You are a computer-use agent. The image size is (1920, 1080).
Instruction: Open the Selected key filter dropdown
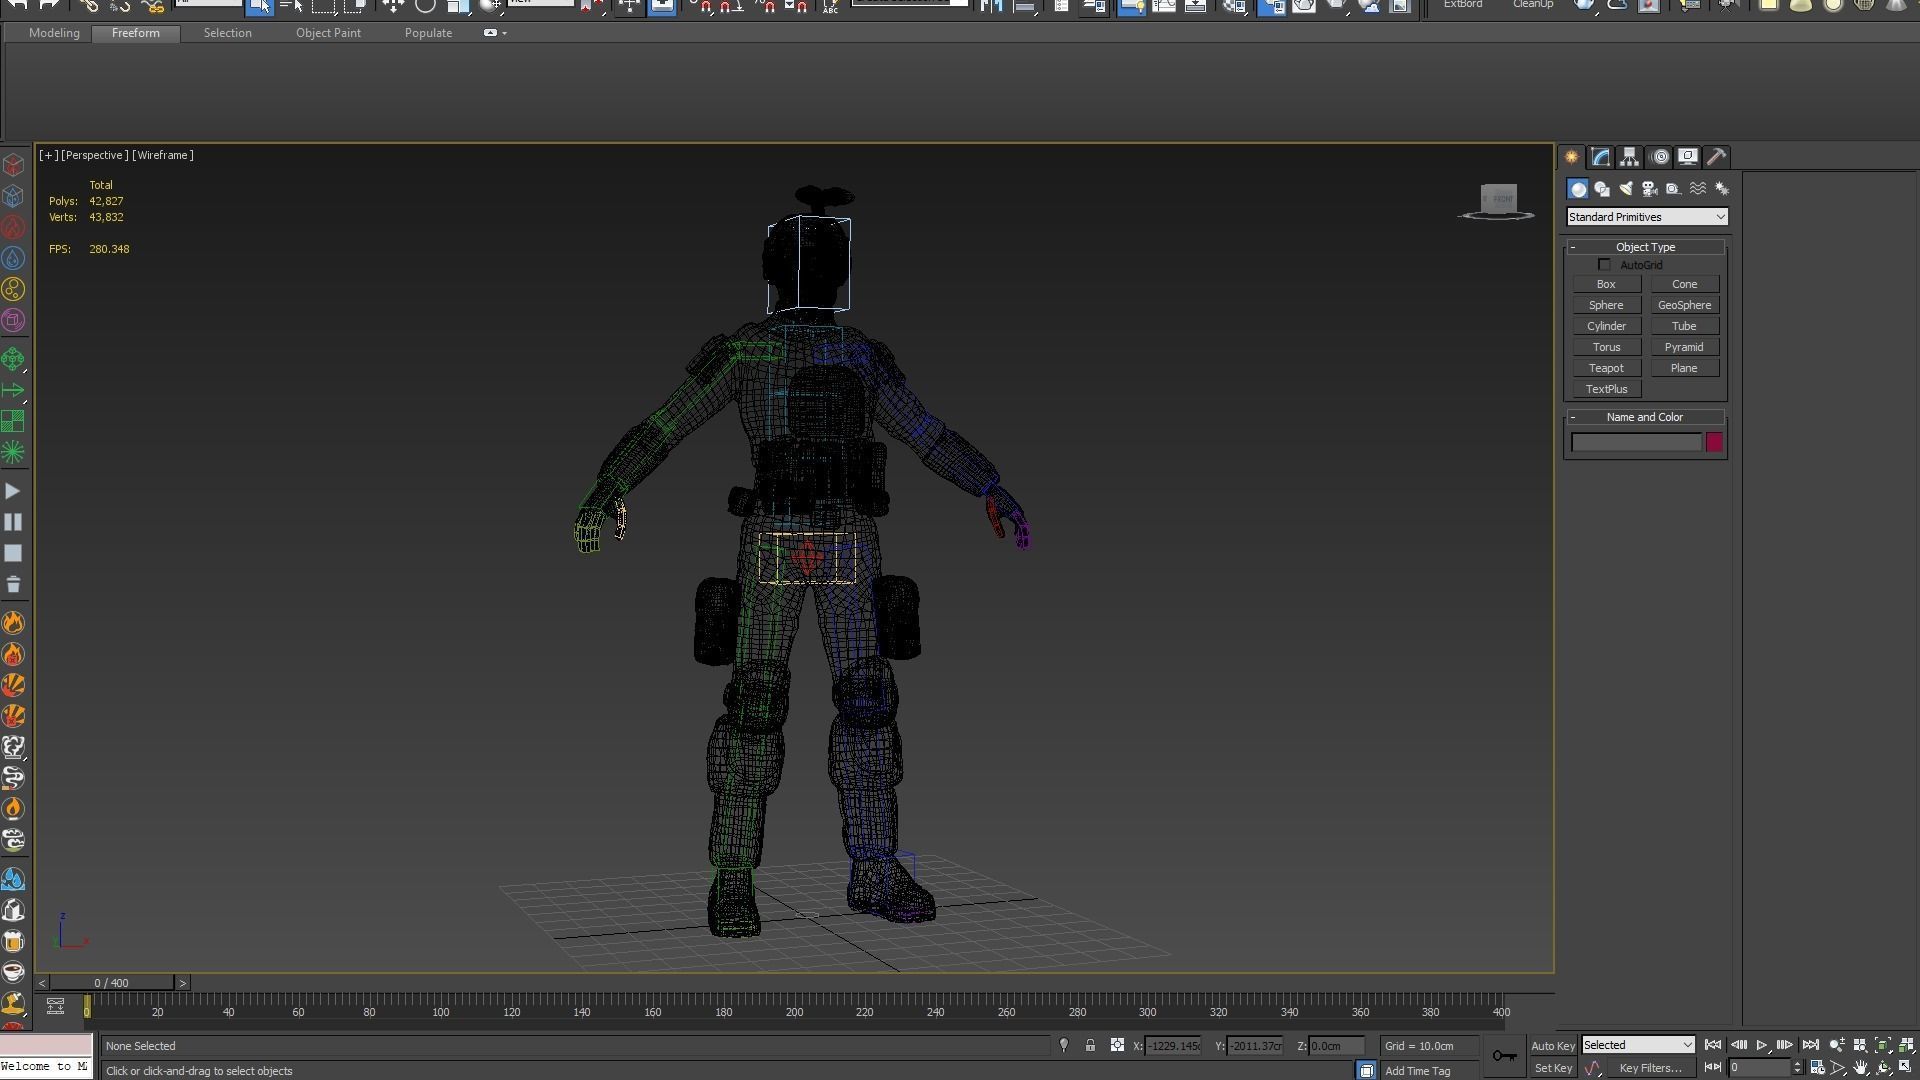[x=1638, y=1046]
